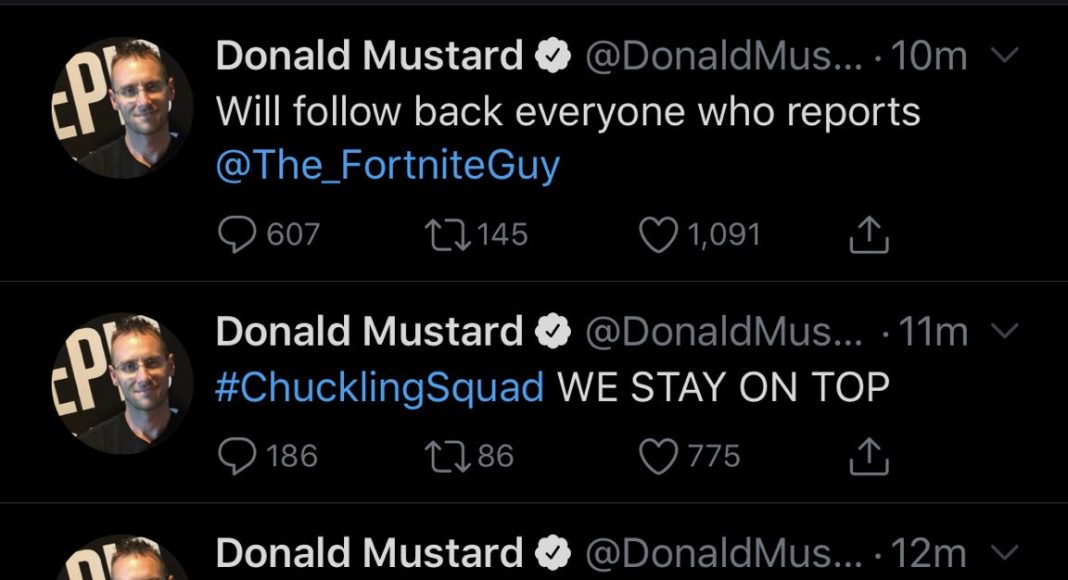Open the profile picture on the 11m tweet
Viewport: 1068px width, 580px height.
coord(121,383)
